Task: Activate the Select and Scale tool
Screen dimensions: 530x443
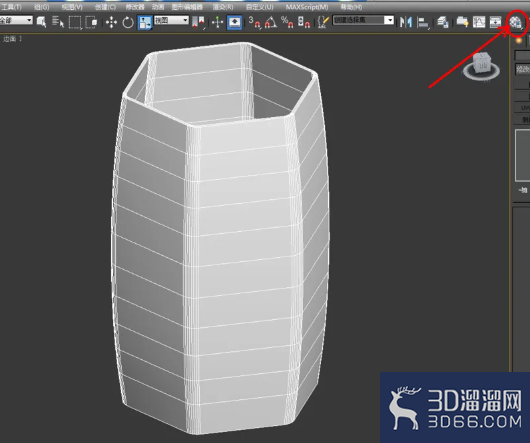Action: pos(145,23)
